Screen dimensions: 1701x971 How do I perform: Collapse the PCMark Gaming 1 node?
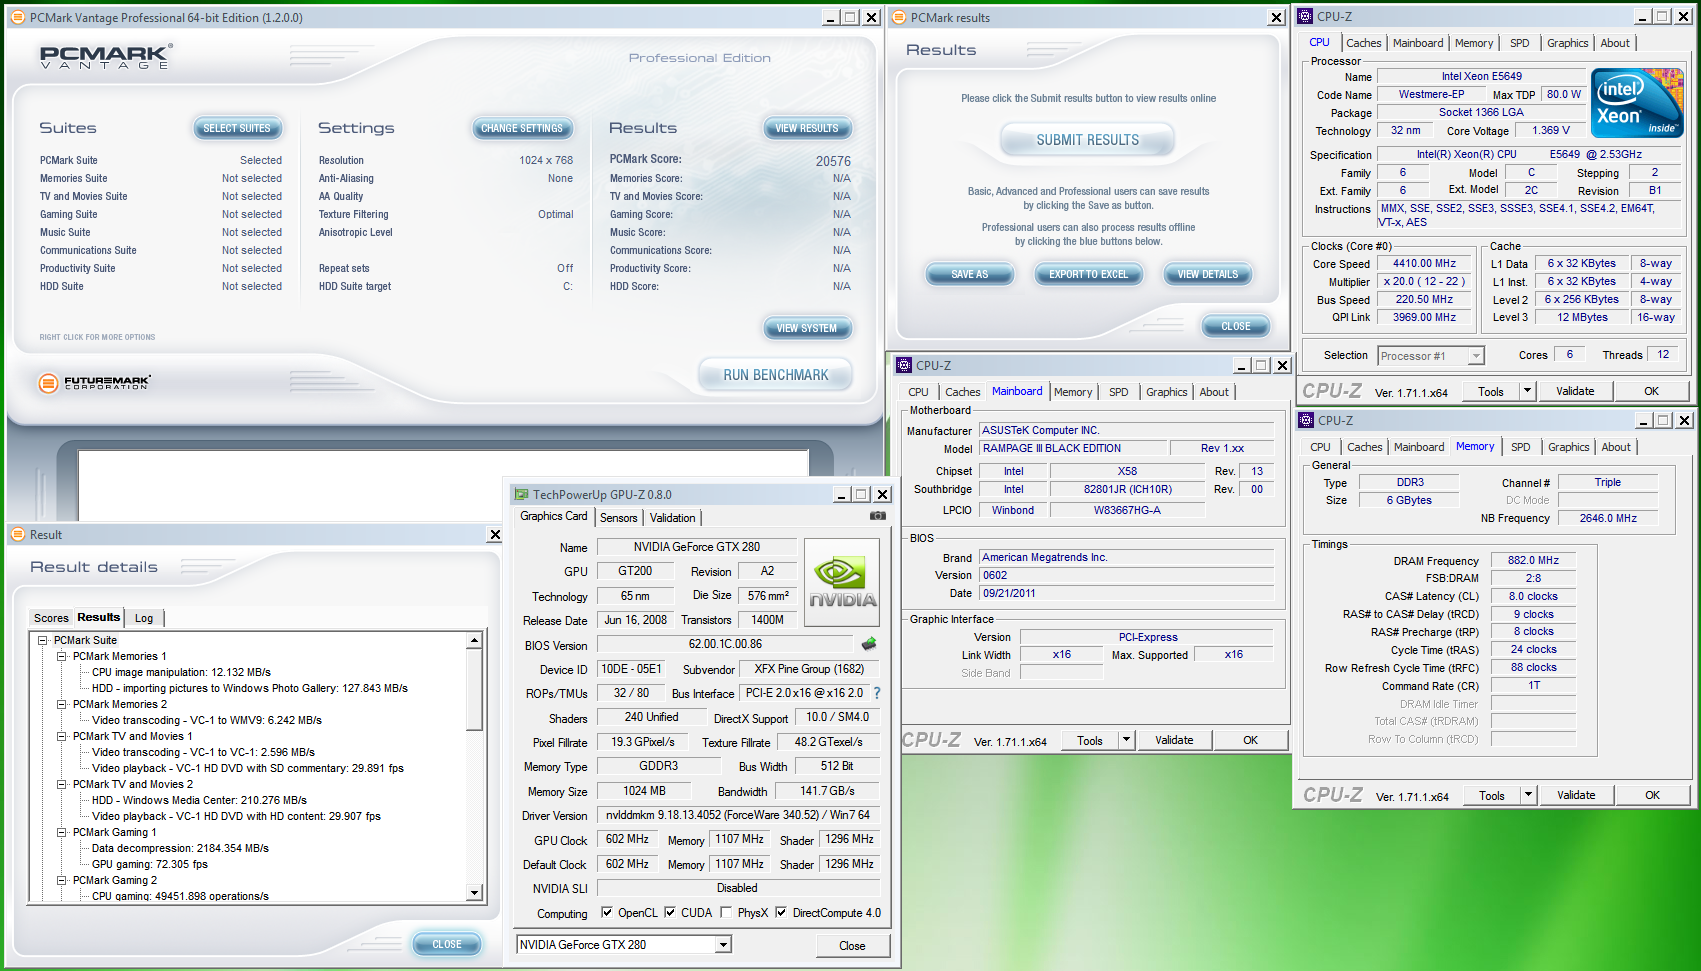(x=62, y=832)
